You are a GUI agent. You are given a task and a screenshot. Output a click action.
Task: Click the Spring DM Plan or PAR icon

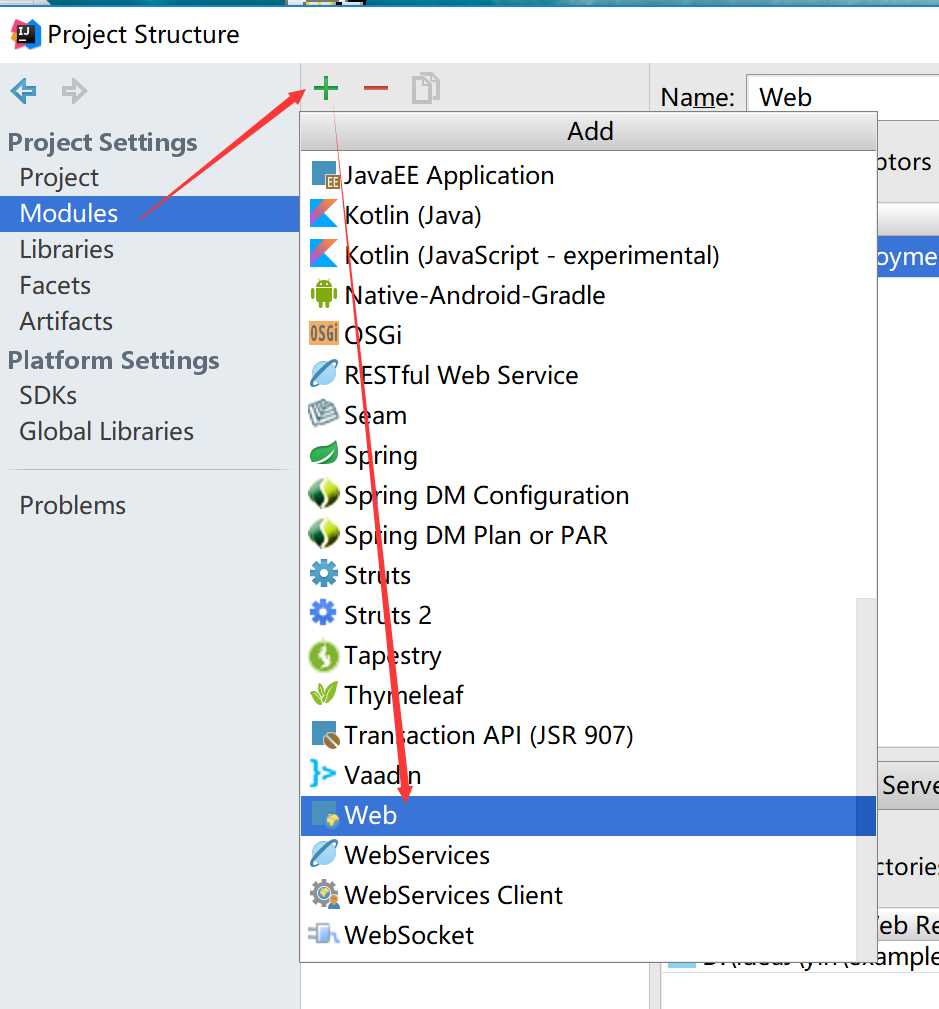324,534
